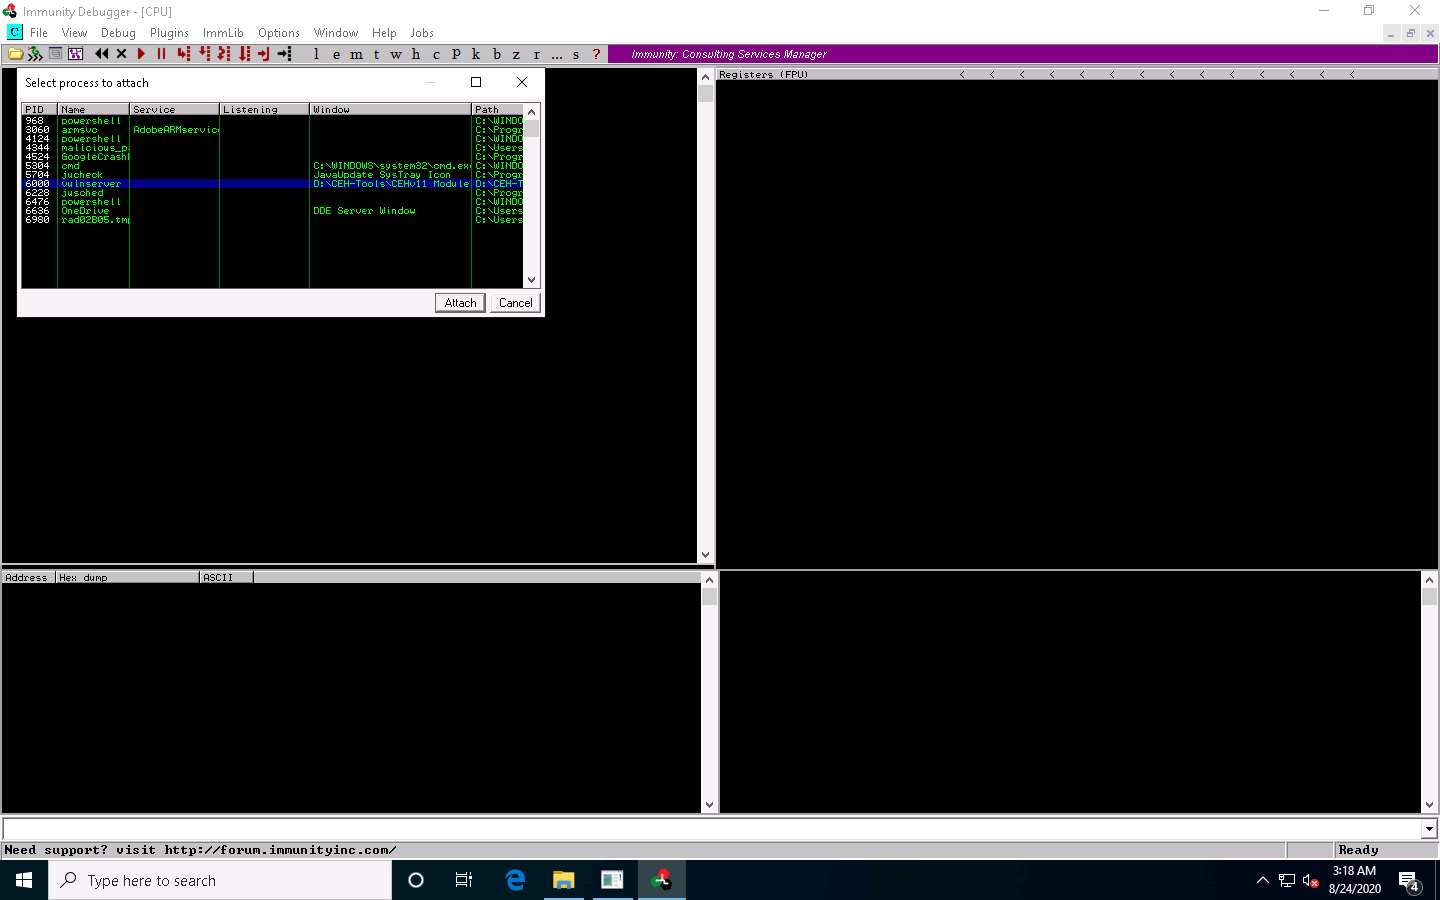The width and height of the screenshot is (1440, 900).
Task: Show Executable modules with 'e' button
Action: [337, 54]
